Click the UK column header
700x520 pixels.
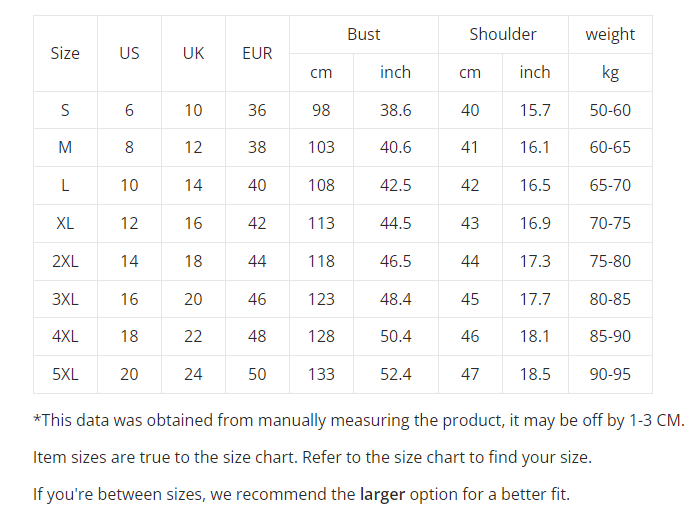coord(193,54)
